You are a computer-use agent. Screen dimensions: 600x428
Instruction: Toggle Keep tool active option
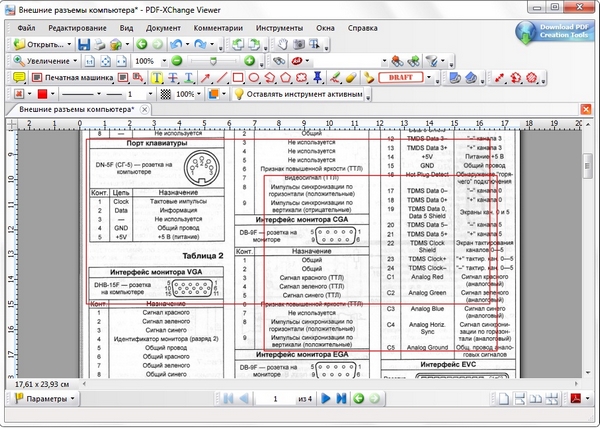click(x=298, y=94)
